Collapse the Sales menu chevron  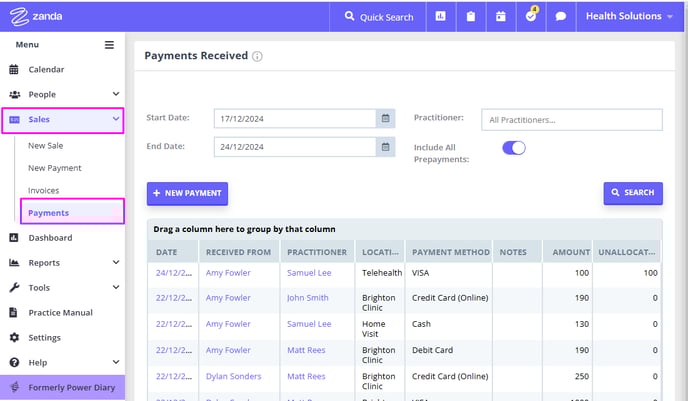(116, 119)
